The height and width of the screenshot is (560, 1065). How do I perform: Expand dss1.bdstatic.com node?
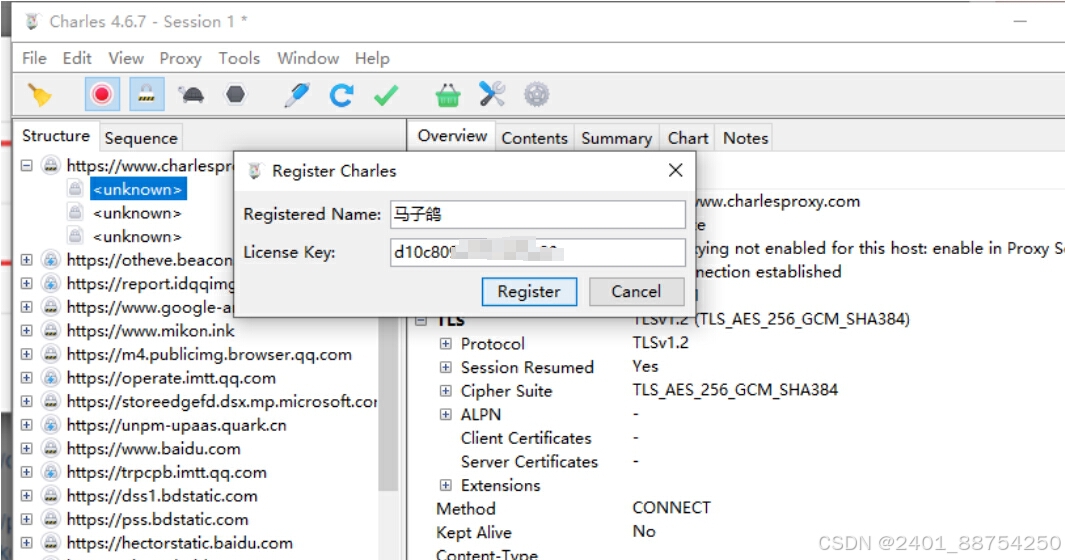pyautogui.click(x=26, y=495)
